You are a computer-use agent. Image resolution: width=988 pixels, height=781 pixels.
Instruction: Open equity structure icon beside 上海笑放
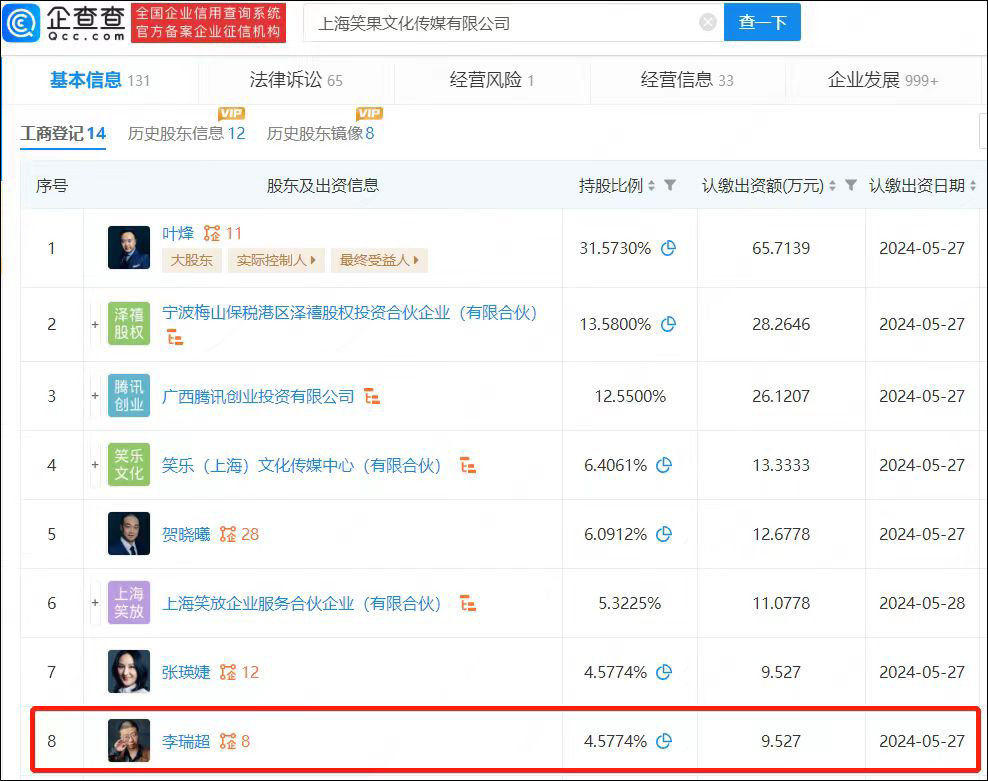point(468,604)
